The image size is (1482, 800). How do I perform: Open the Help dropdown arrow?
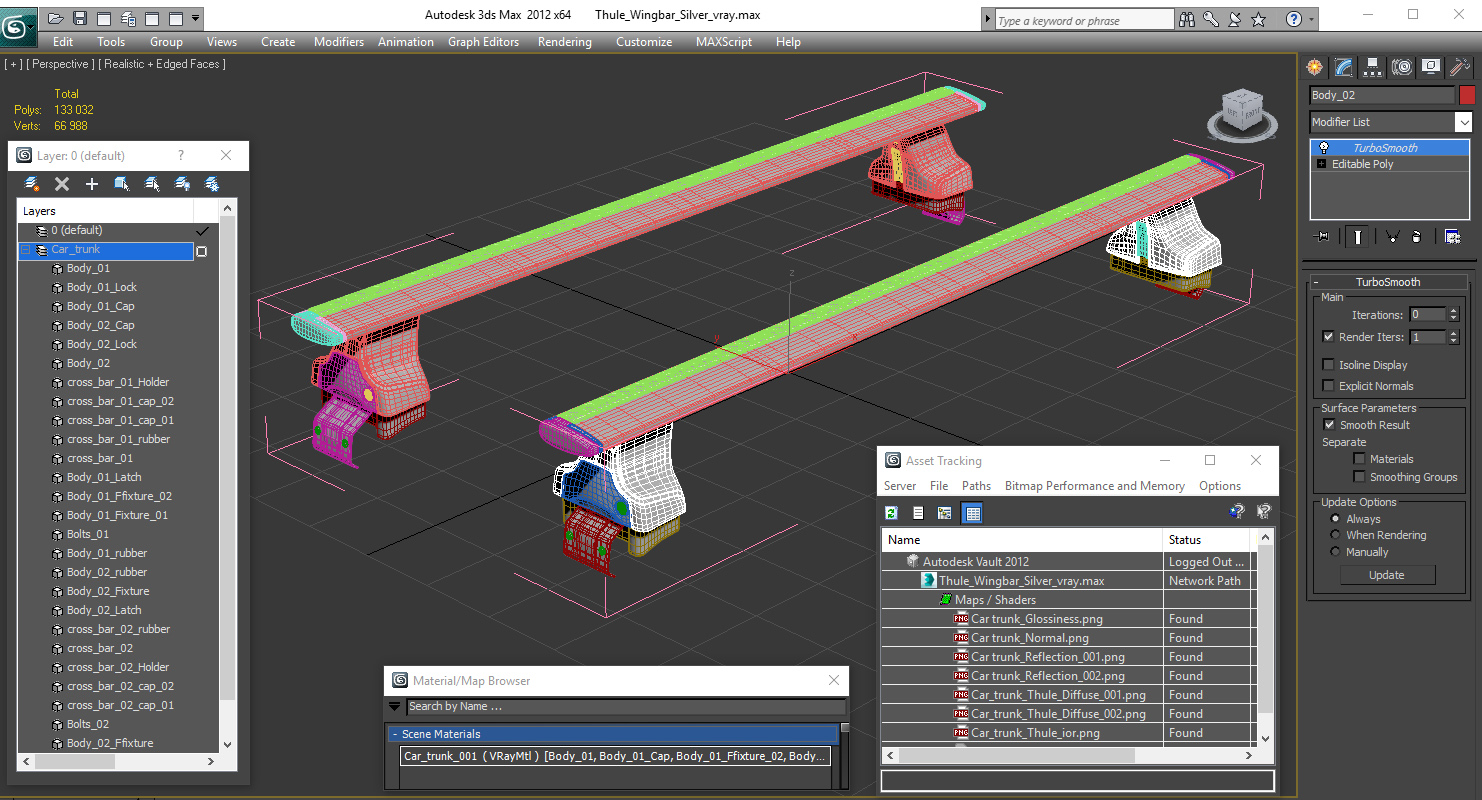[x=1312, y=19]
